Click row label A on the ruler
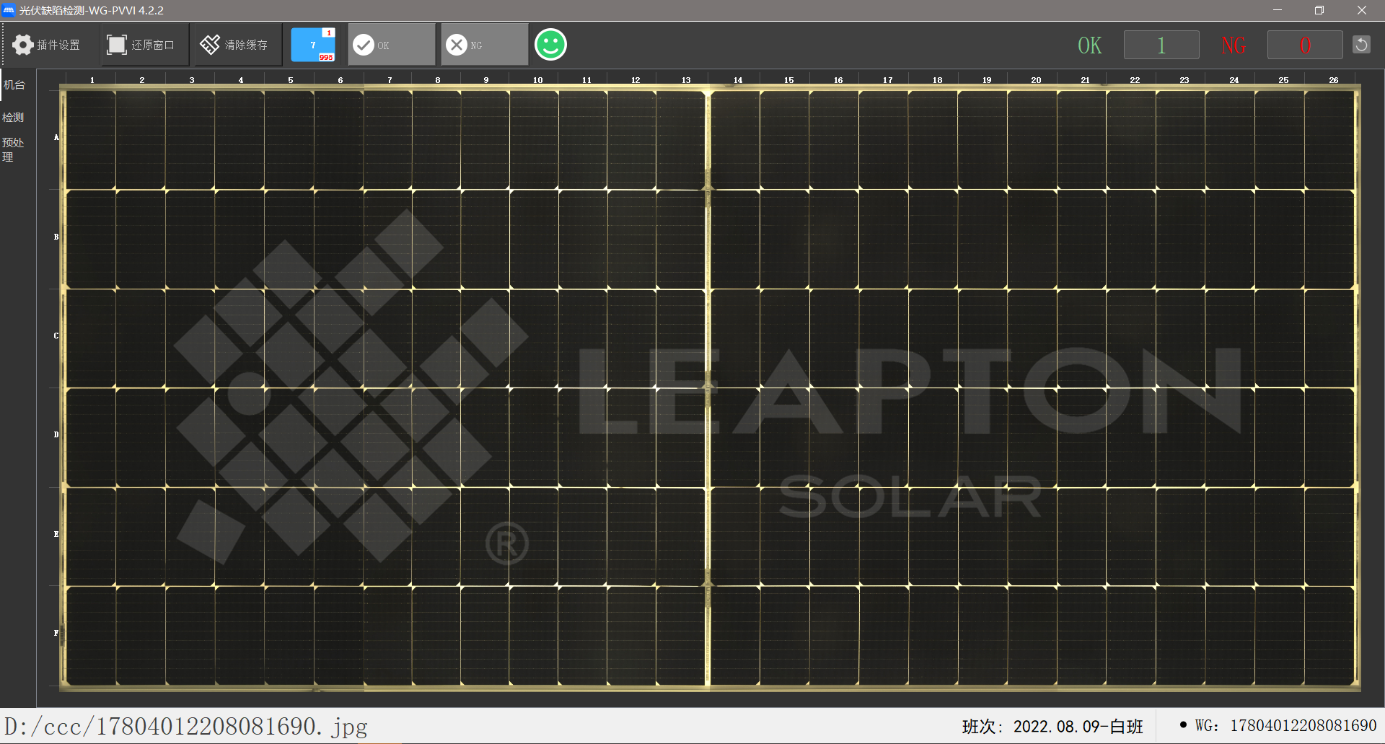The height and width of the screenshot is (744, 1385). click(x=56, y=138)
